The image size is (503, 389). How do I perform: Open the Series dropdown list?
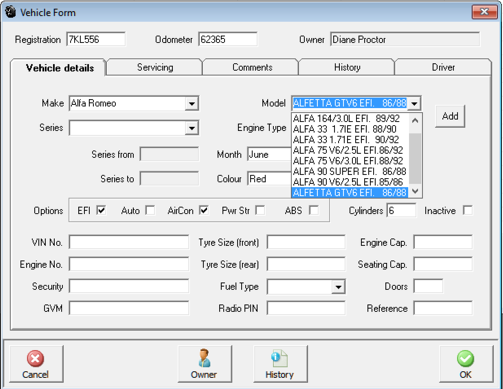pyautogui.click(x=192, y=128)
